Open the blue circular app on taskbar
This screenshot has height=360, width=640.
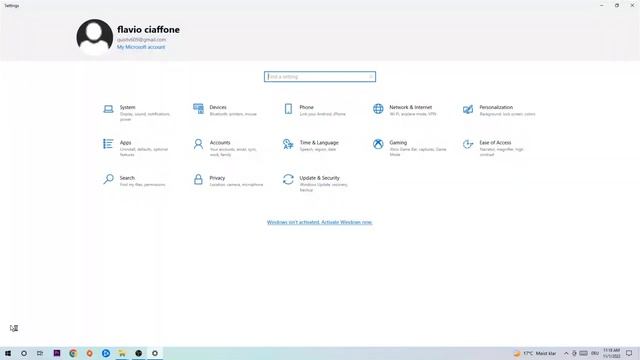coord(106,353)
